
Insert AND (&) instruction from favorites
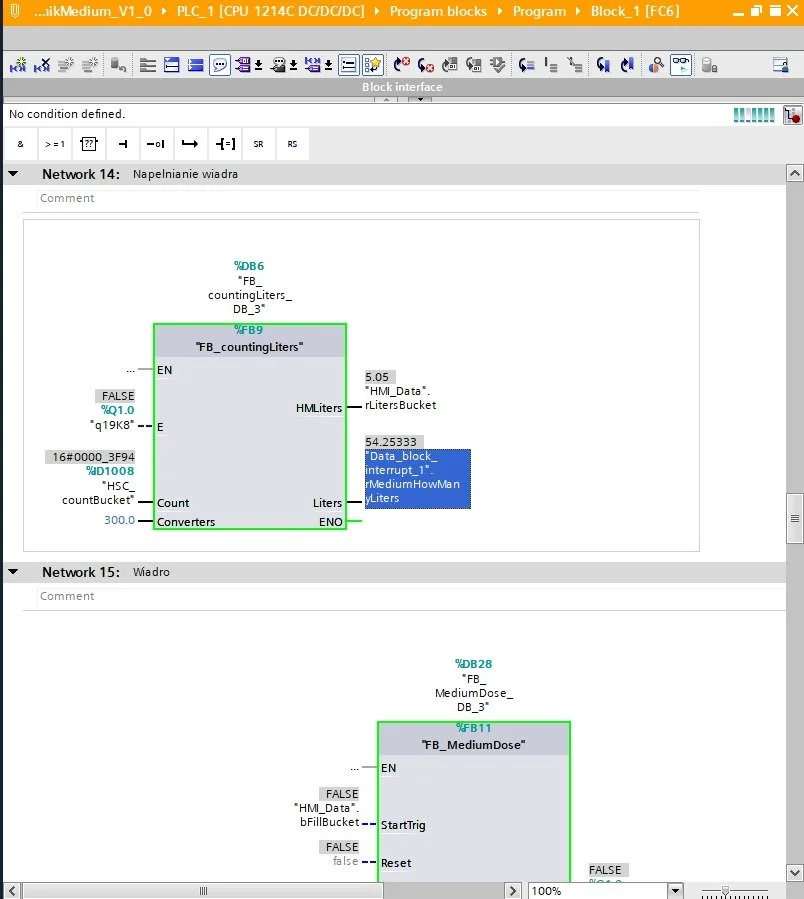(x=21, y=144)
